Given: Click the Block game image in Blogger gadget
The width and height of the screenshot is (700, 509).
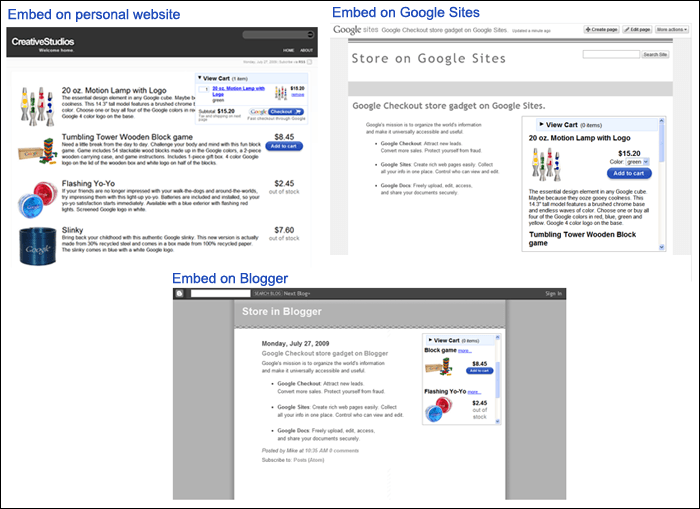Looking at the screenshot, I should pos(438,367).
